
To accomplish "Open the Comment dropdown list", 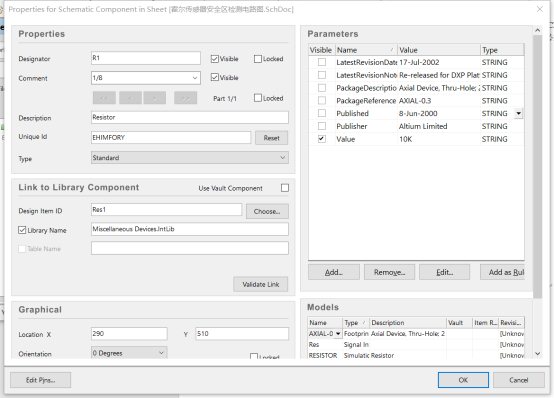I will [x=195, y=78].
